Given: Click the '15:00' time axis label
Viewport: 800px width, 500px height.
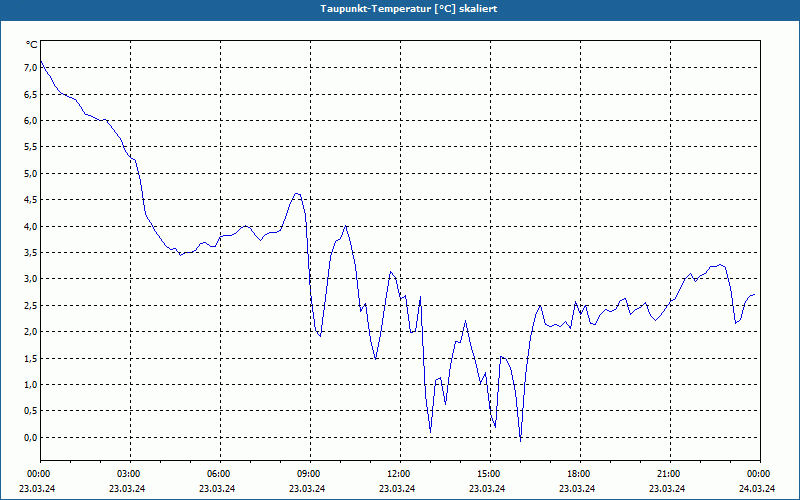Looking at the screenshot, I should [488, 473].
